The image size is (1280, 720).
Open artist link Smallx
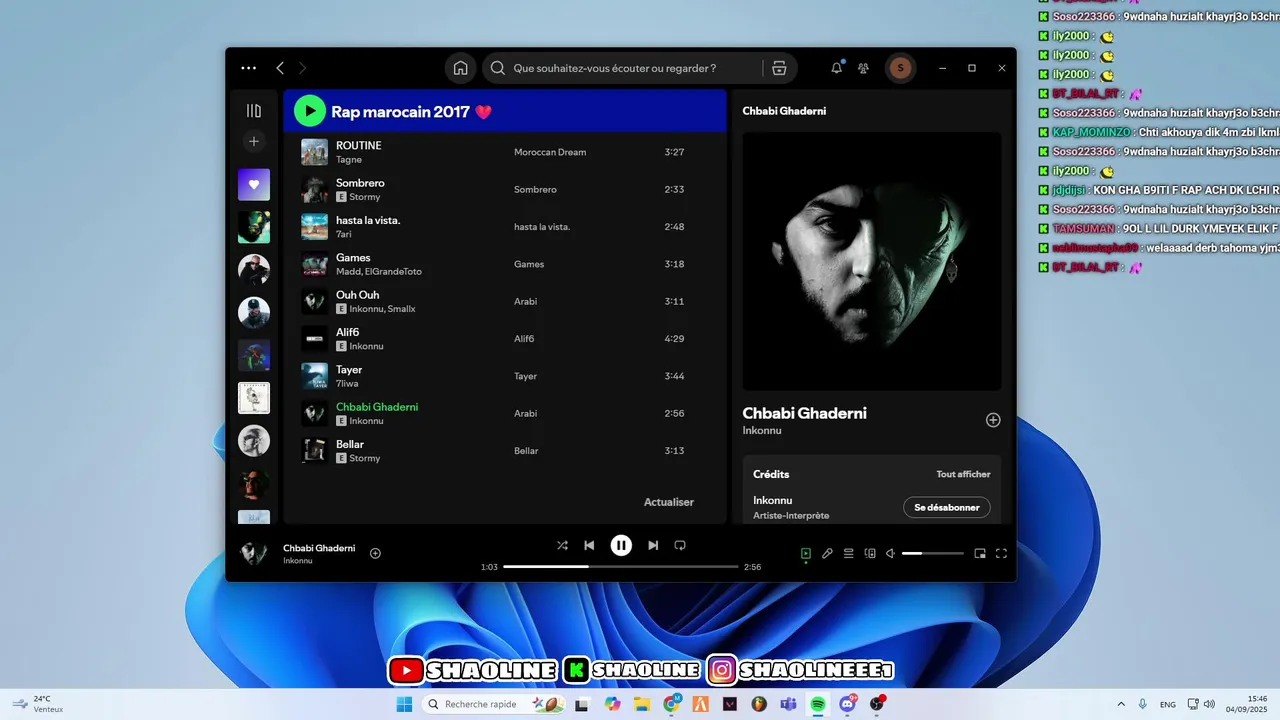[402, 309]
